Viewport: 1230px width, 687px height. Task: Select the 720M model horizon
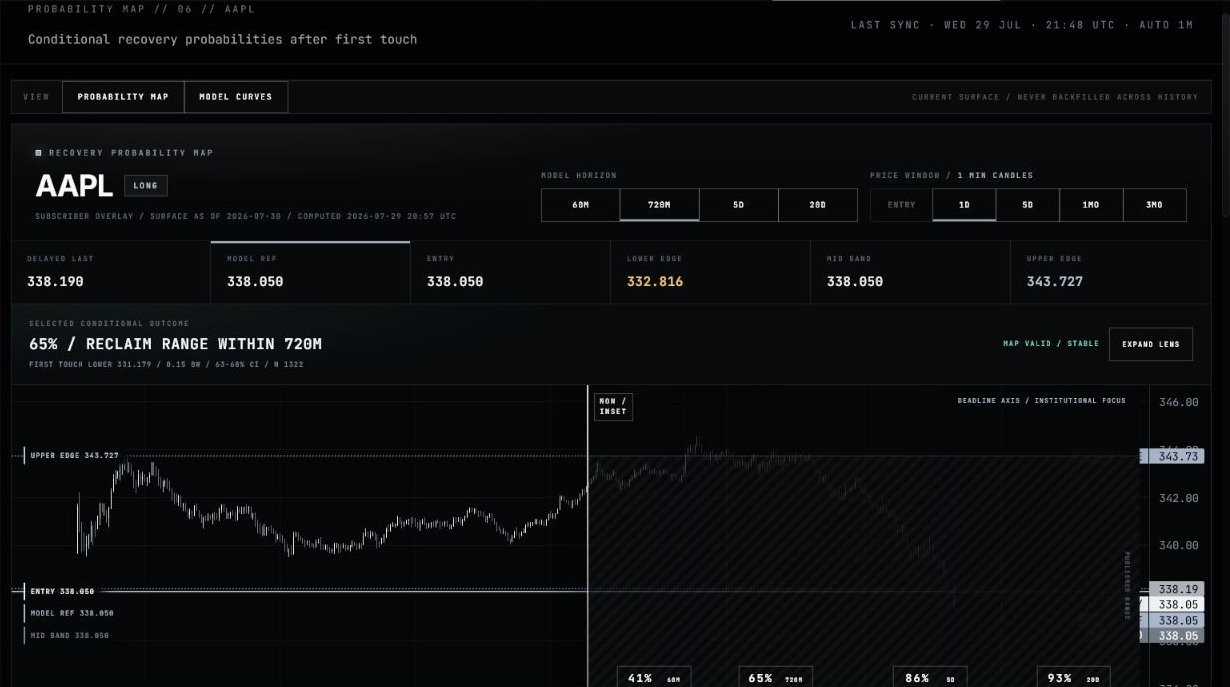[x=660, y=205]
